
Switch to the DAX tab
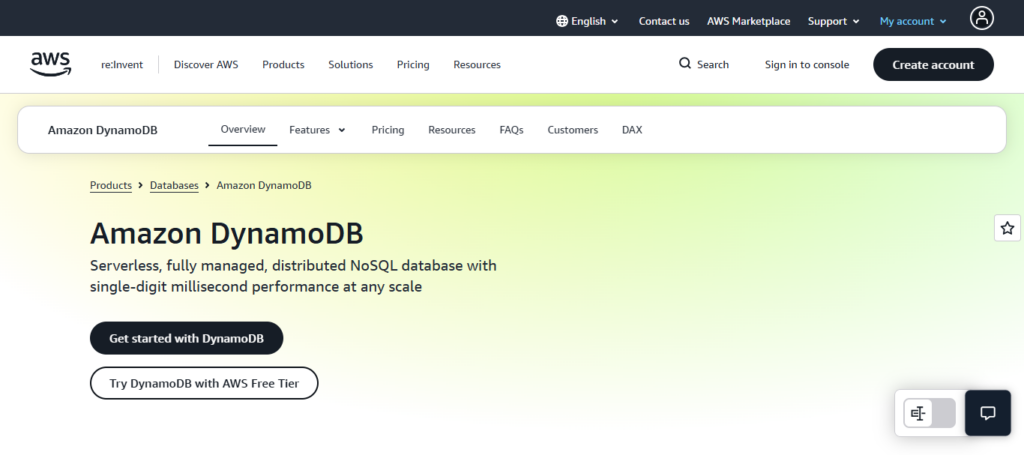(x=632, y=130)
